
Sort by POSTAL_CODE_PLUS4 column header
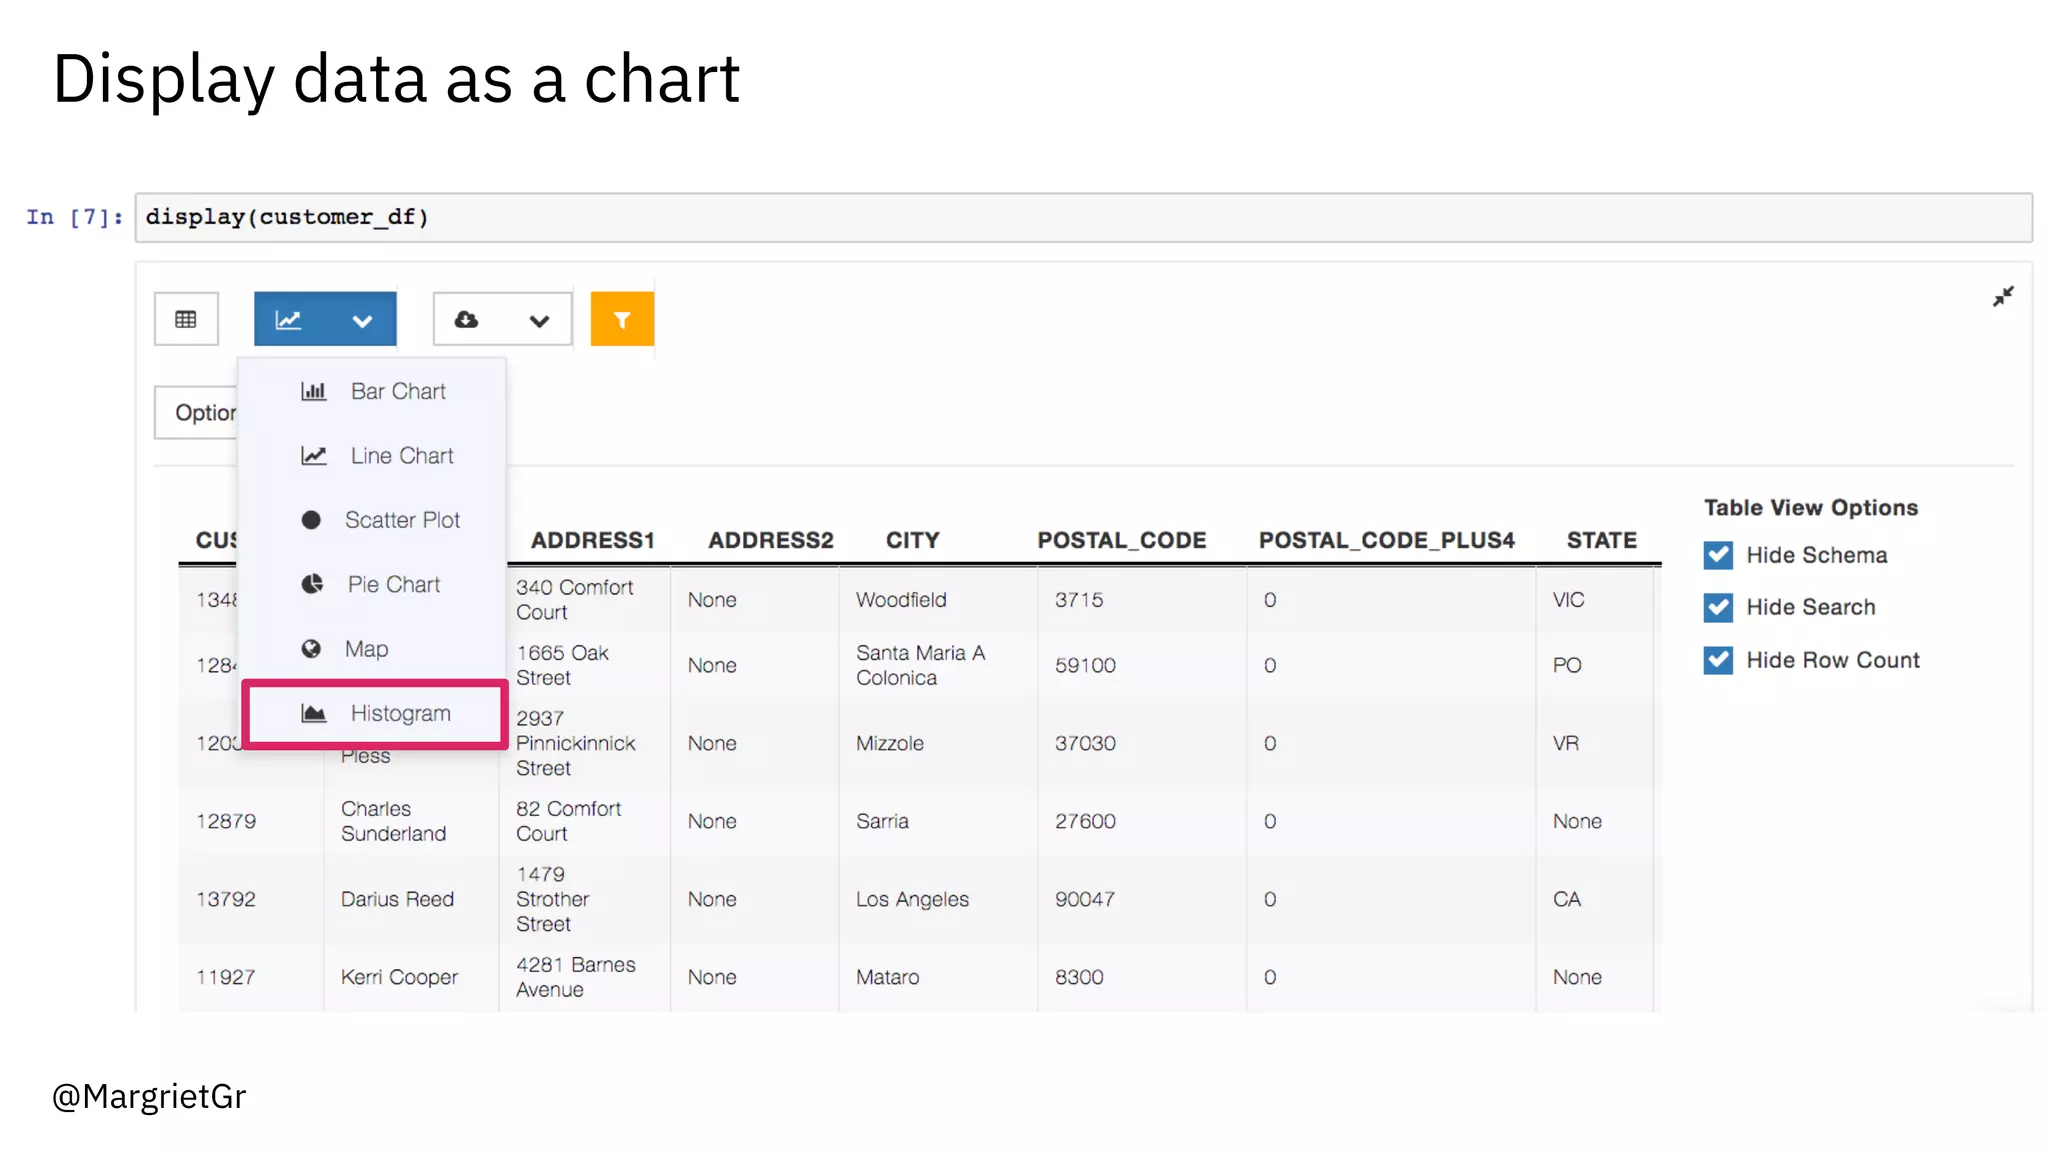pyautogui.click(x=1386, y=540)
